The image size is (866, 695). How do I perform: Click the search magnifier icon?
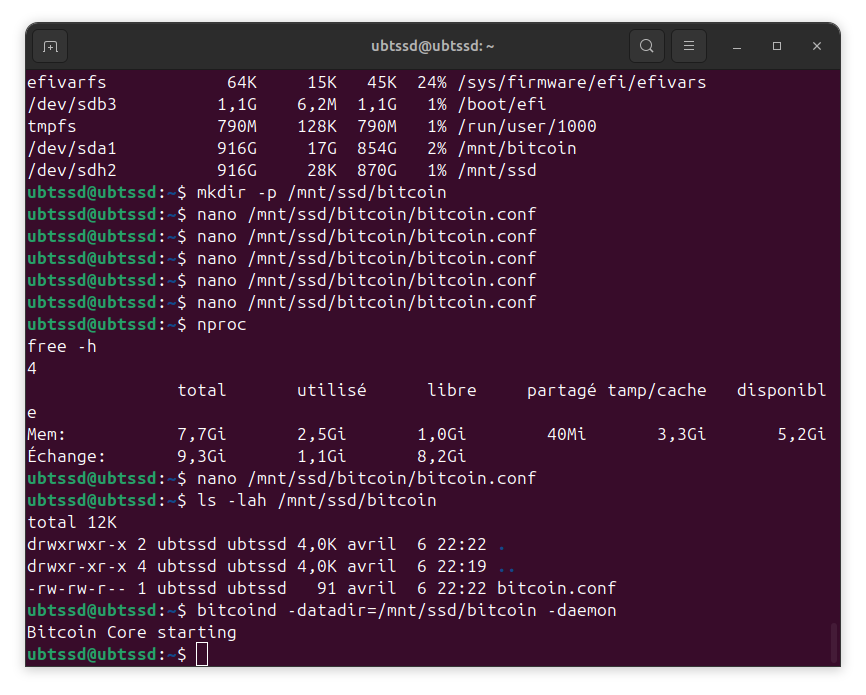point(647,46)
